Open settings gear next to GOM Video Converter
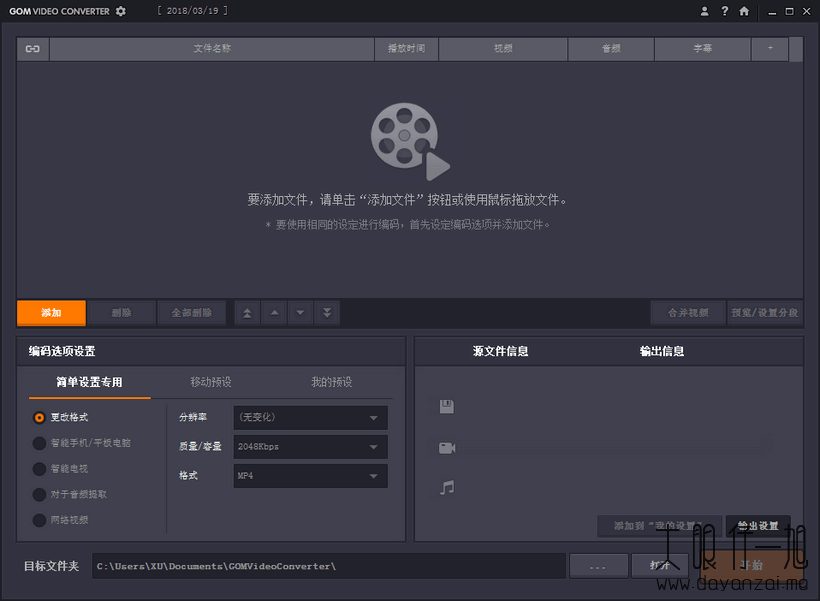The width and height of the screenshot is (820, 601). point(121,11)
